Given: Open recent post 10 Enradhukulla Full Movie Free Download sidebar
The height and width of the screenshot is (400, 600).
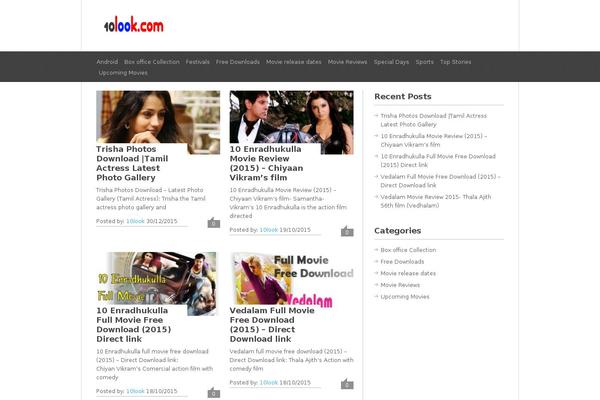Looking at the screenshot, I should pyautogui.click(x=438, y=160).
